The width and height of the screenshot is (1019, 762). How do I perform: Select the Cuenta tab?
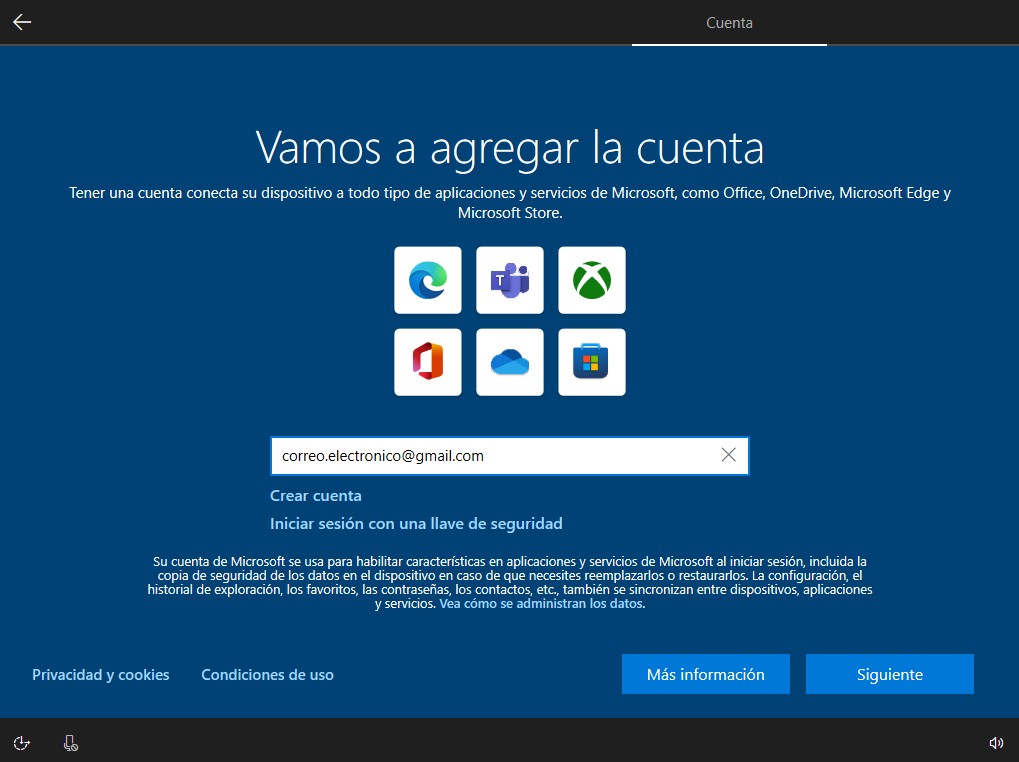[729, 23]
